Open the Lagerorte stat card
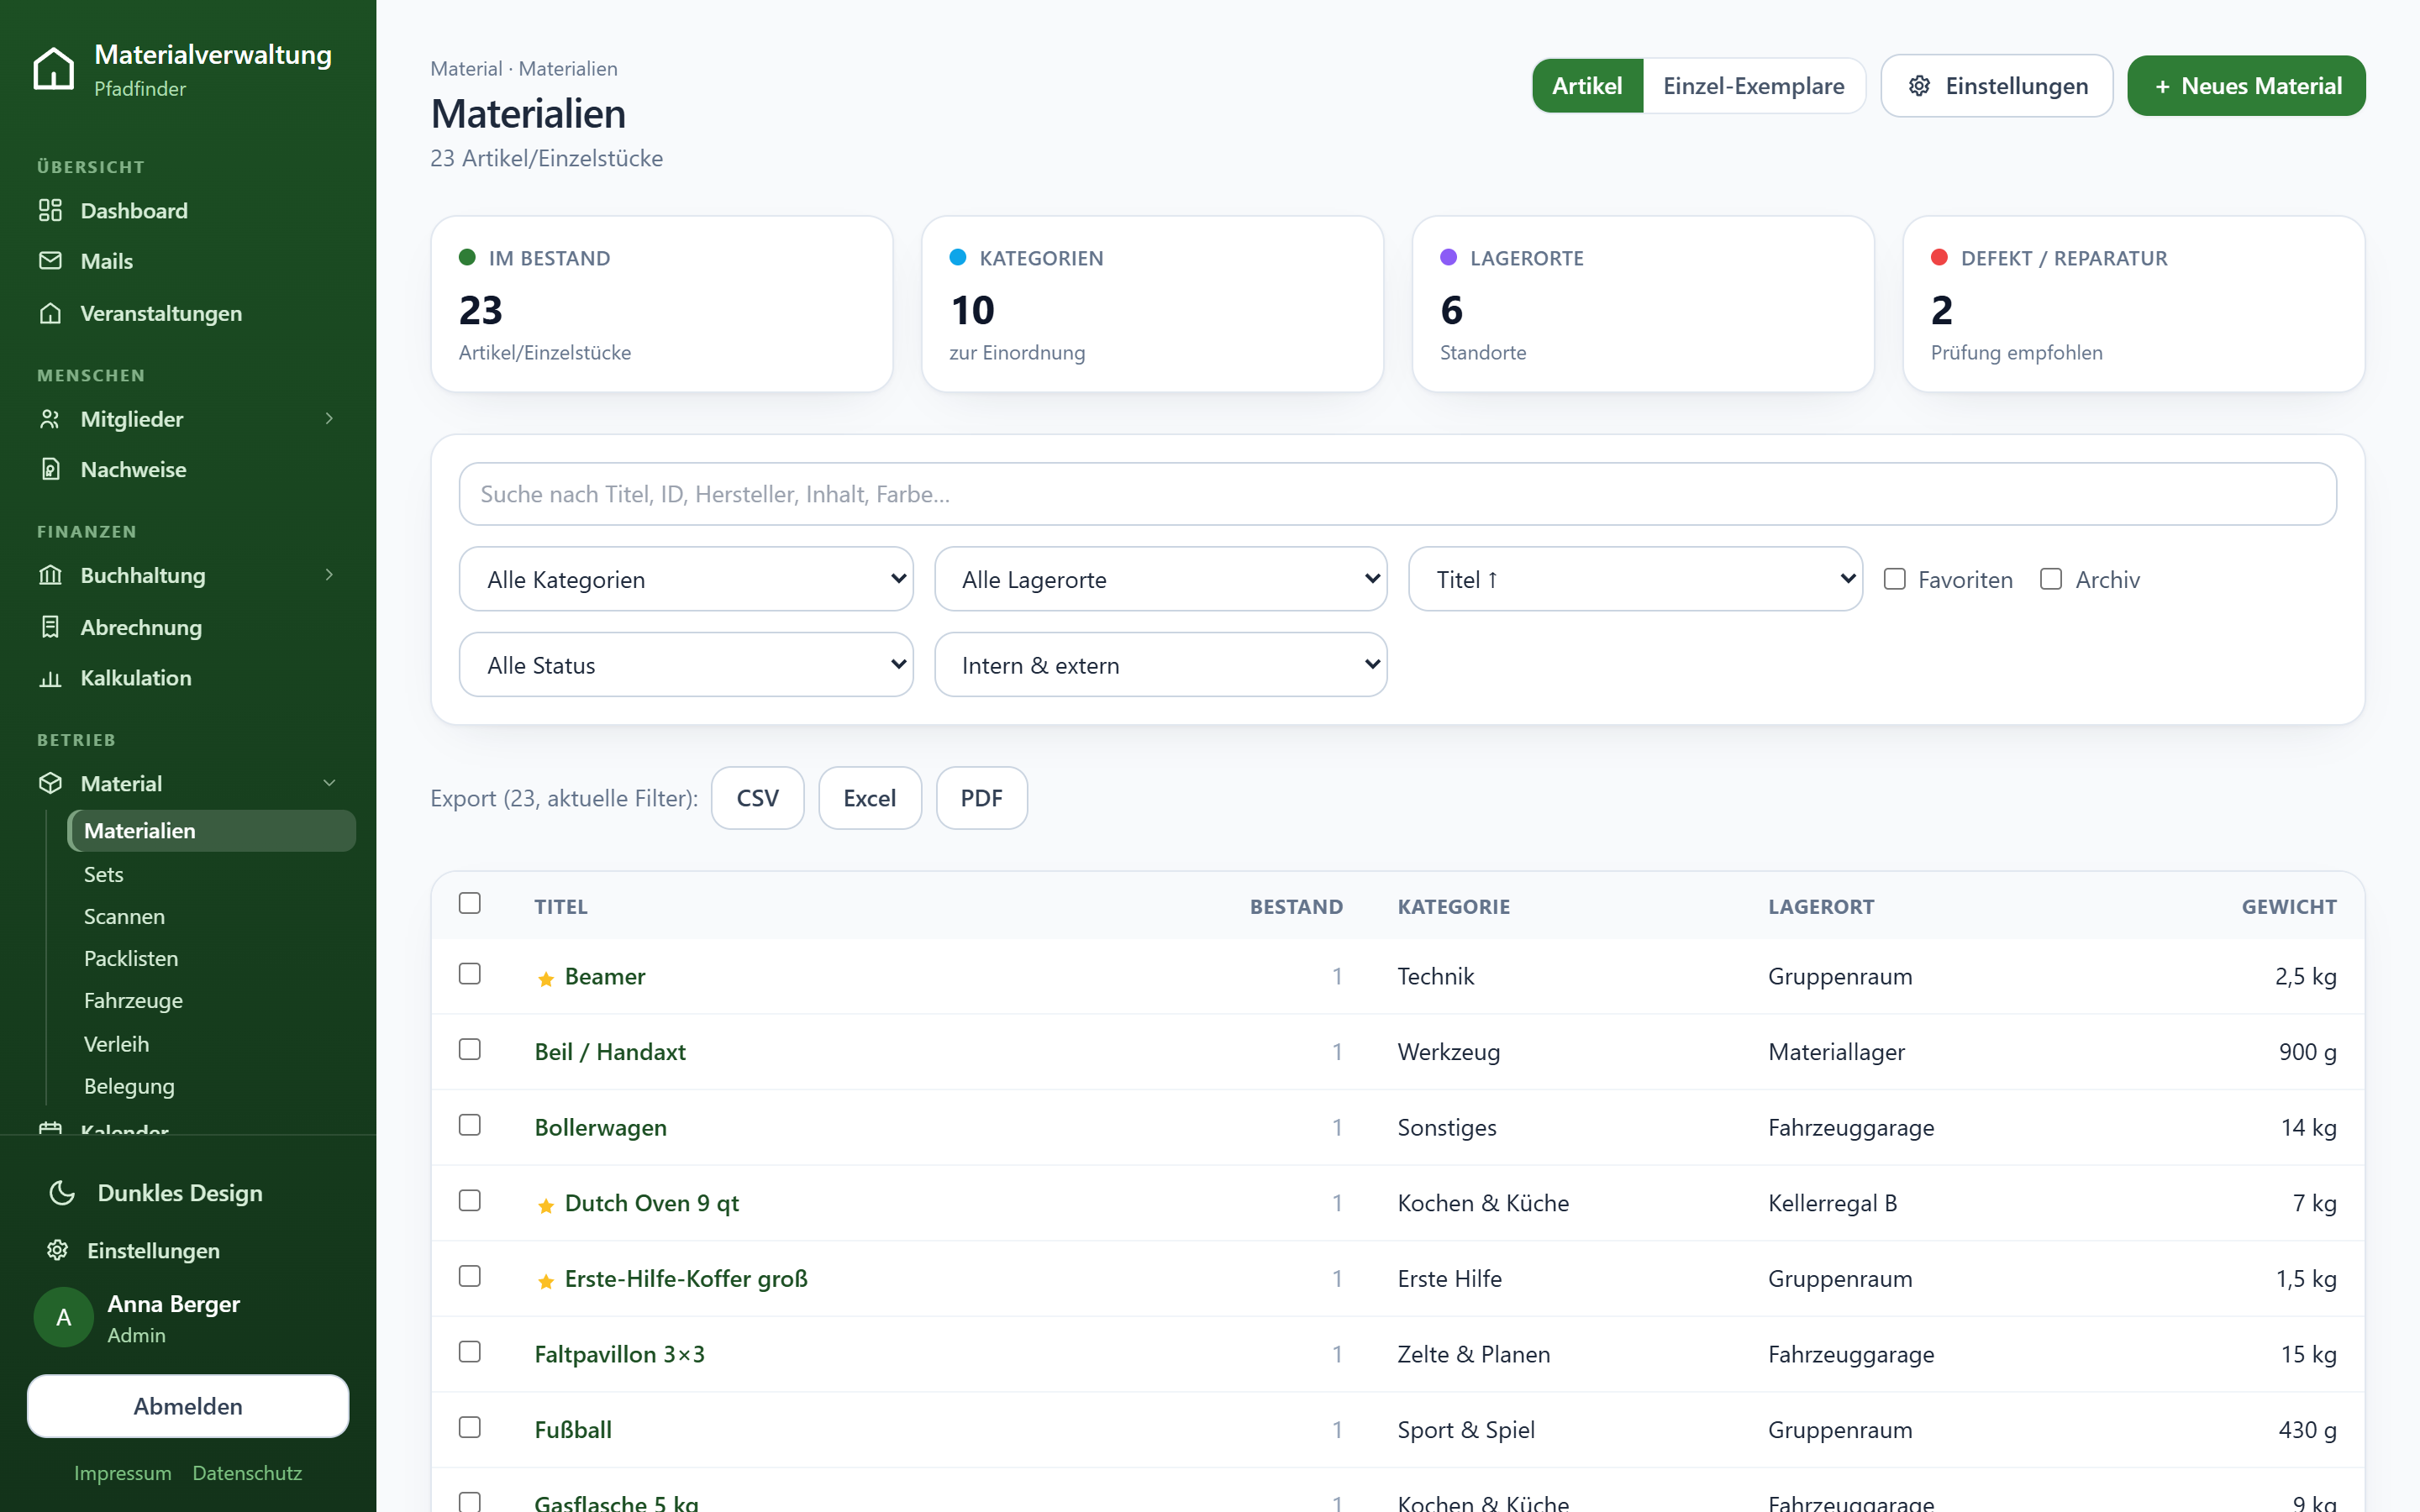Viewport: 2420px width, 1512px height. click(x=1643, y=304)
